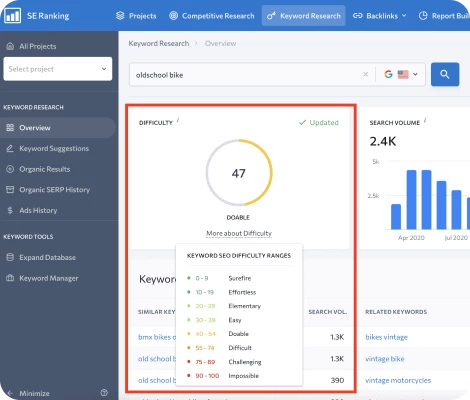Click the 75 - 89 Challenging range row
470x400 pixels.
coord(239,362)
